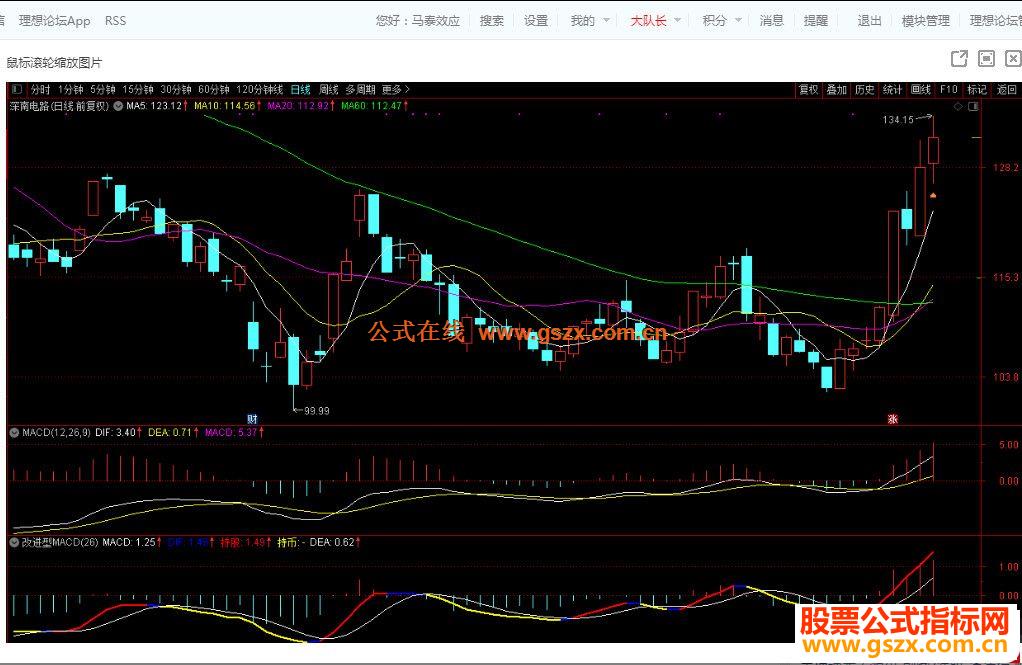Open the 多周期 multi-period view
The height and width of the screenshot is (665, 1022).
point(360,89)
